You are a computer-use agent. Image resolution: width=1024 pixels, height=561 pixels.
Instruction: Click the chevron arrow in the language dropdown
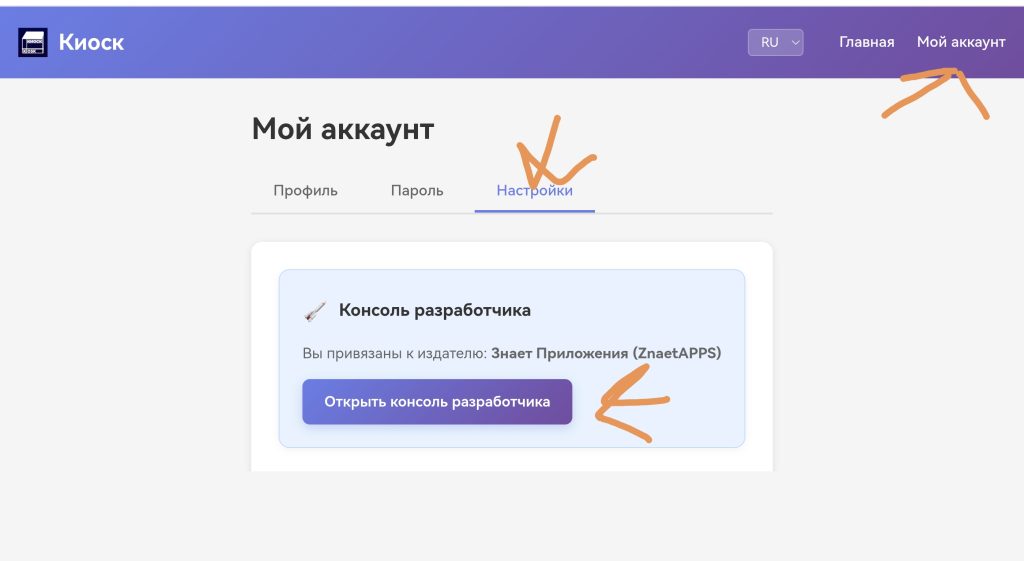[x=796, y=43]
